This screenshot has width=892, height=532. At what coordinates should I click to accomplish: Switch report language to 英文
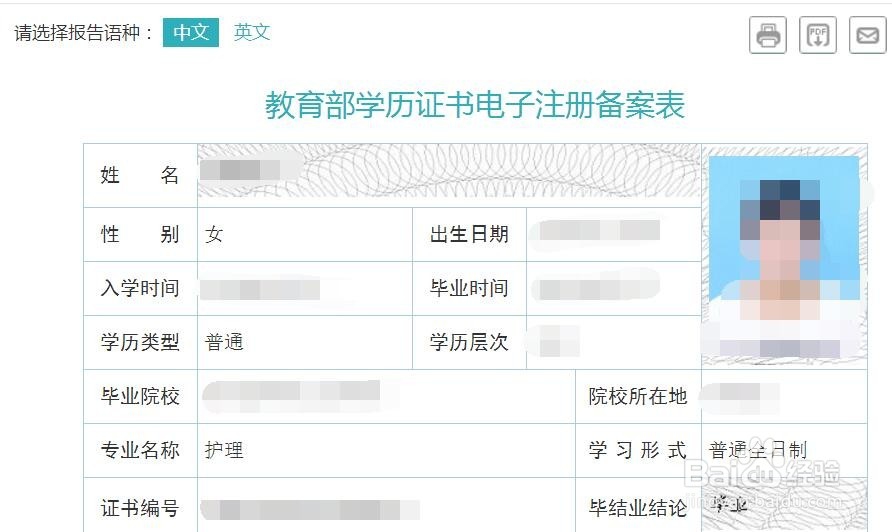coord(252,32)
